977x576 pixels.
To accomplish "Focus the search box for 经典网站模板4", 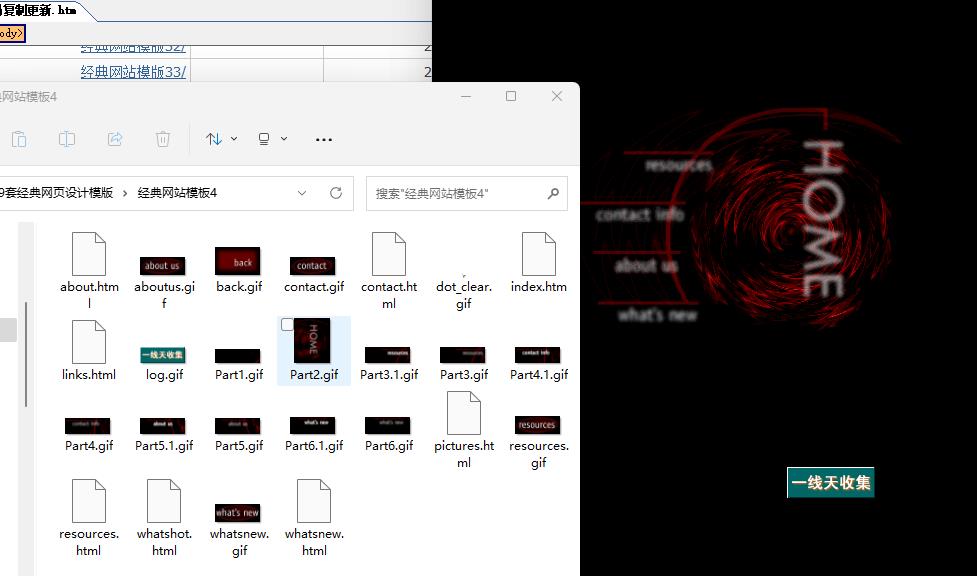I will click(467, 194).
